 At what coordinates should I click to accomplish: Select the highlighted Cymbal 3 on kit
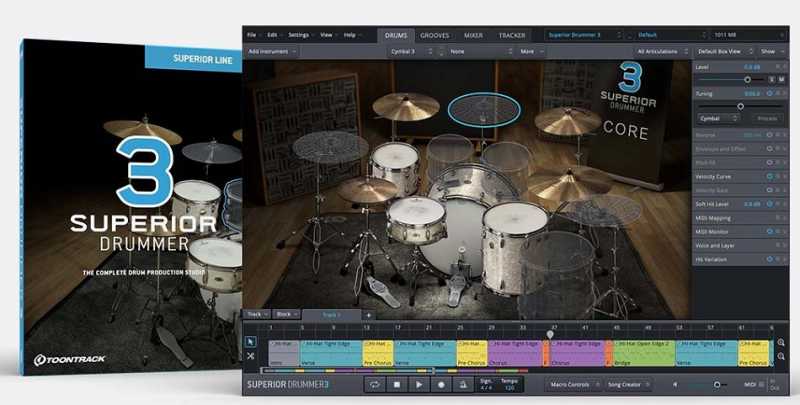click(x=484, y=109)
